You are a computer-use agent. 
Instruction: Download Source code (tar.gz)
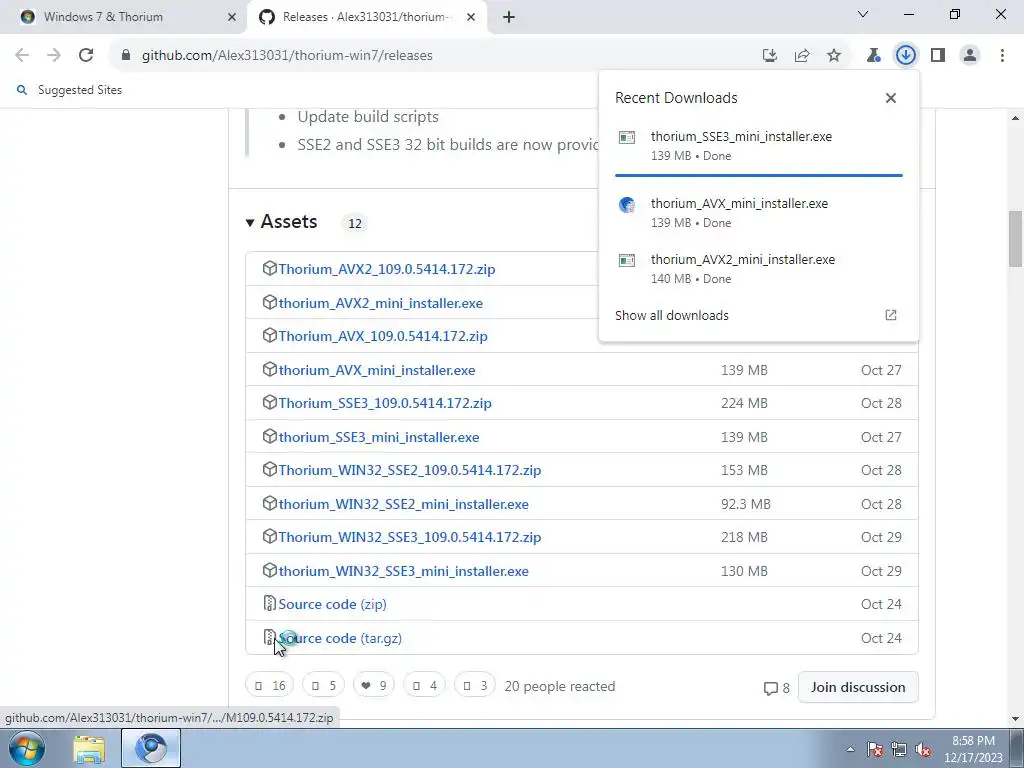coord(340,638)
